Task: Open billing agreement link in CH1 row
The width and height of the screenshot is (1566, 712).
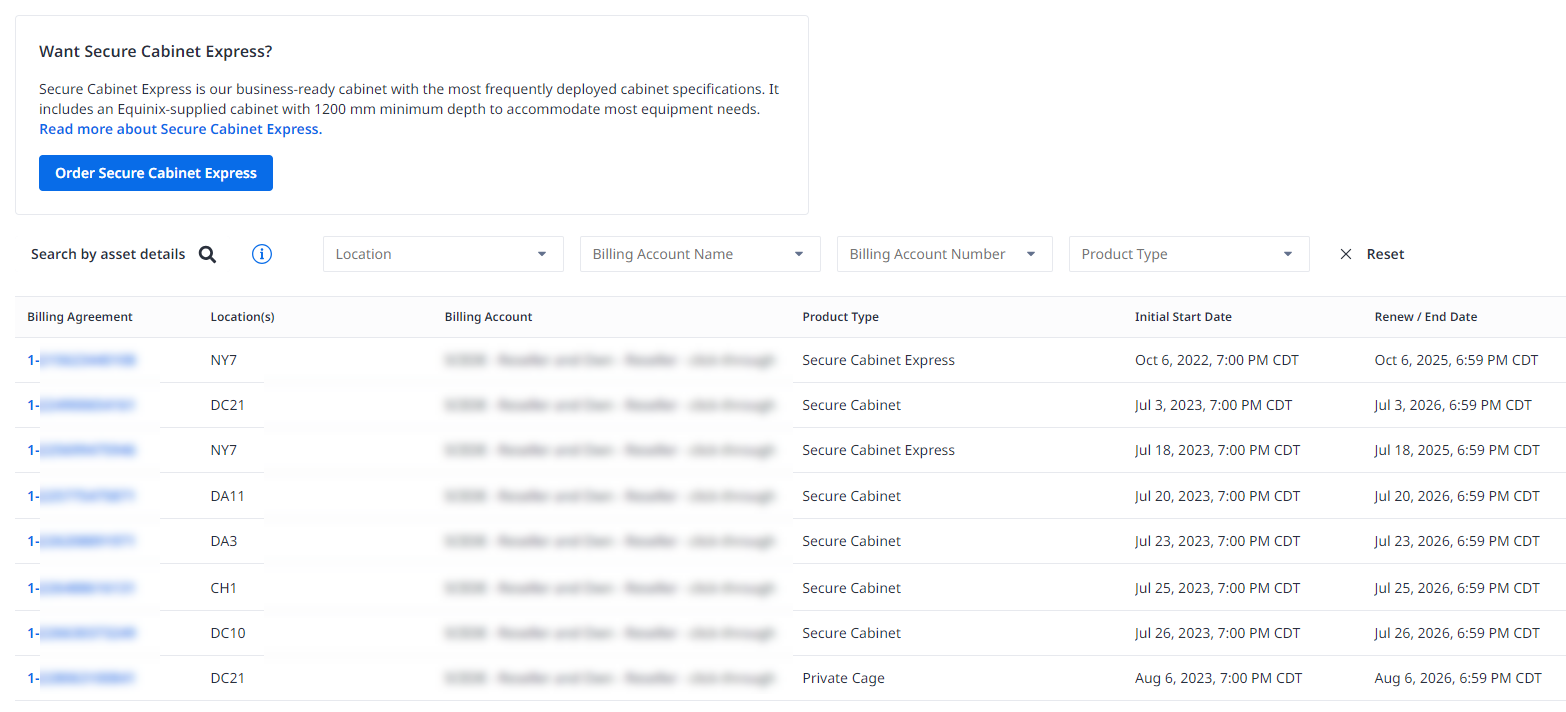Action: pos(82,588)
